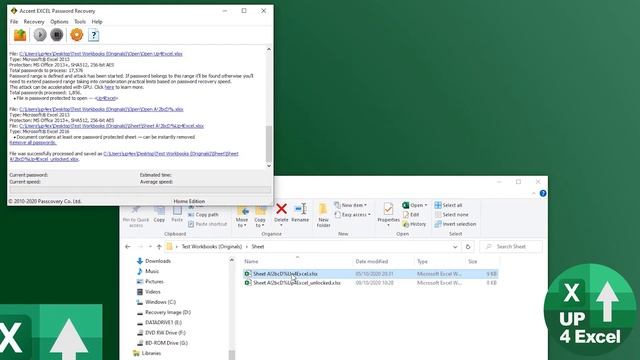Stop recovery with the stop button
Screen dimensions: 640x360
[57, 35]
